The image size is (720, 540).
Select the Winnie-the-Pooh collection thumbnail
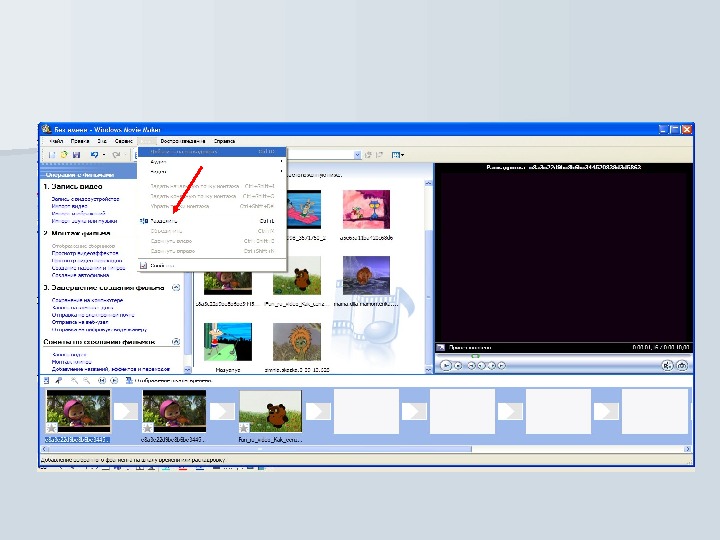pyautogui.click(x=297, y=276)
